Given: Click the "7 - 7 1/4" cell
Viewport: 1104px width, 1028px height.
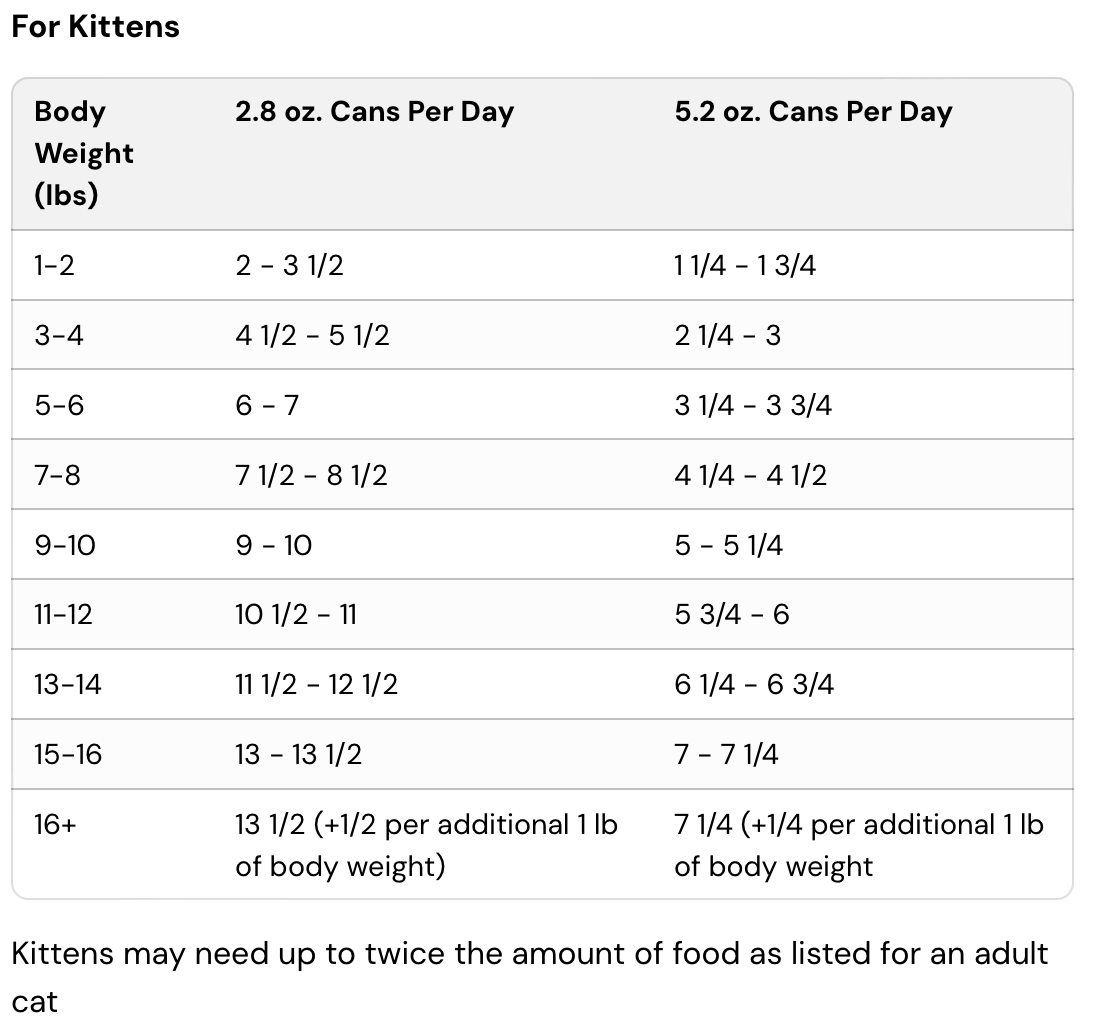Looking at the screenshot, I should (726, 754).
